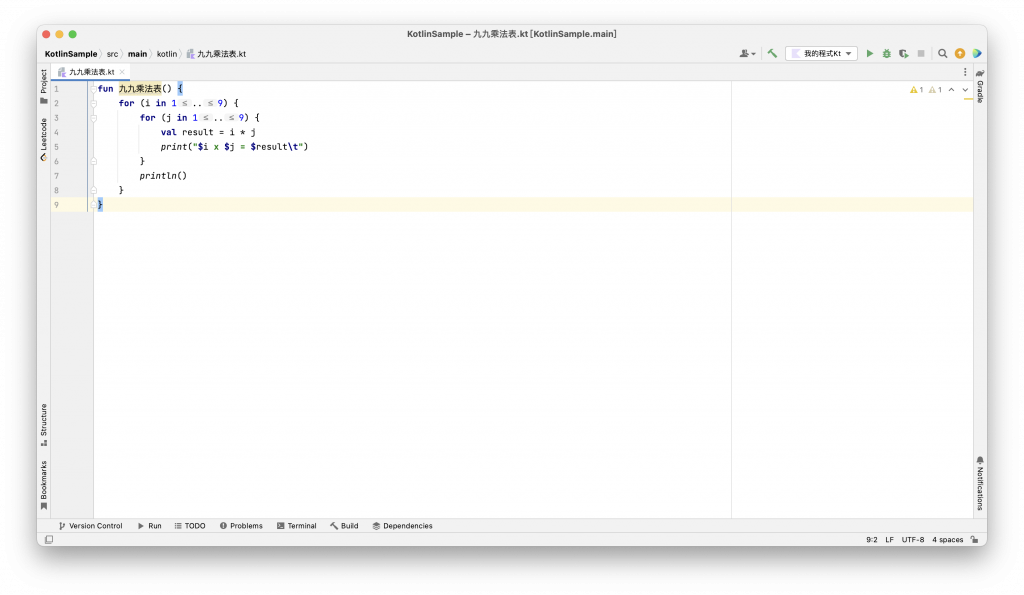Open the user account dropdown
This screenshot has width=1024, height=595.
point(747,54)
